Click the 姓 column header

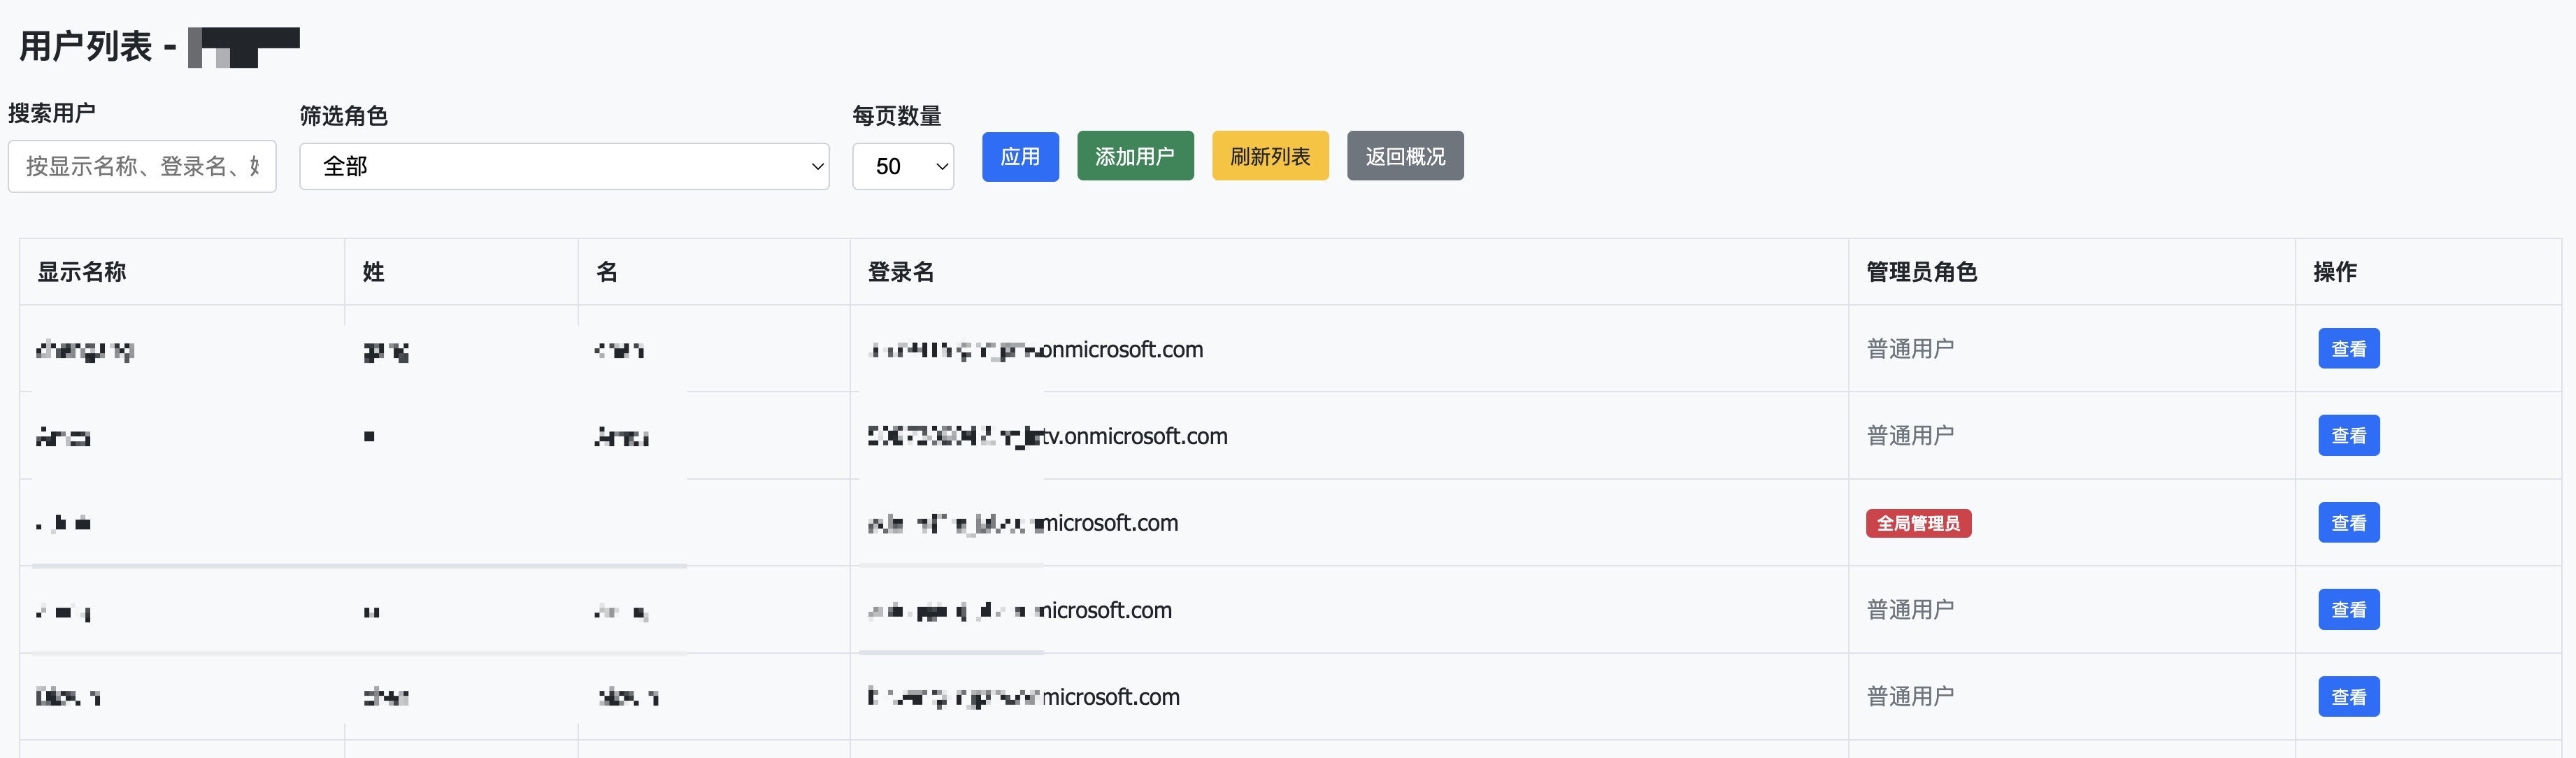373,272
